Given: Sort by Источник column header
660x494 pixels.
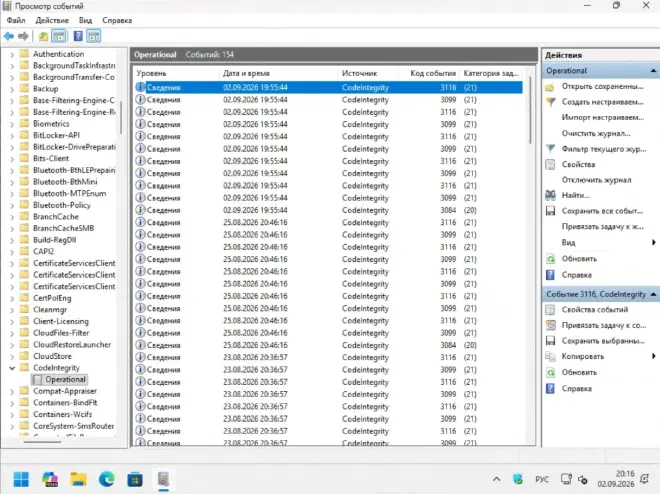Looking at the screenshot, I should [369, 73].
